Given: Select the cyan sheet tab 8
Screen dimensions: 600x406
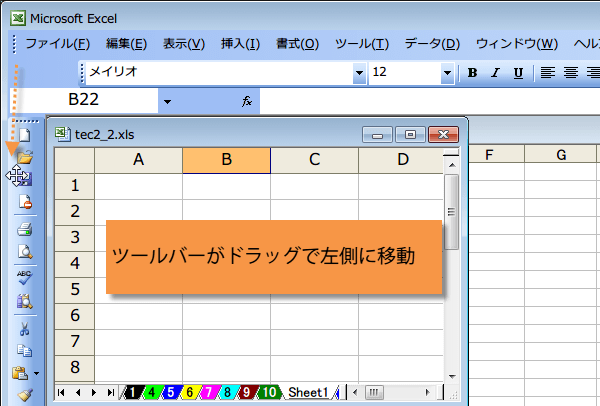Looking at the screenshot, I should (227, 392).
